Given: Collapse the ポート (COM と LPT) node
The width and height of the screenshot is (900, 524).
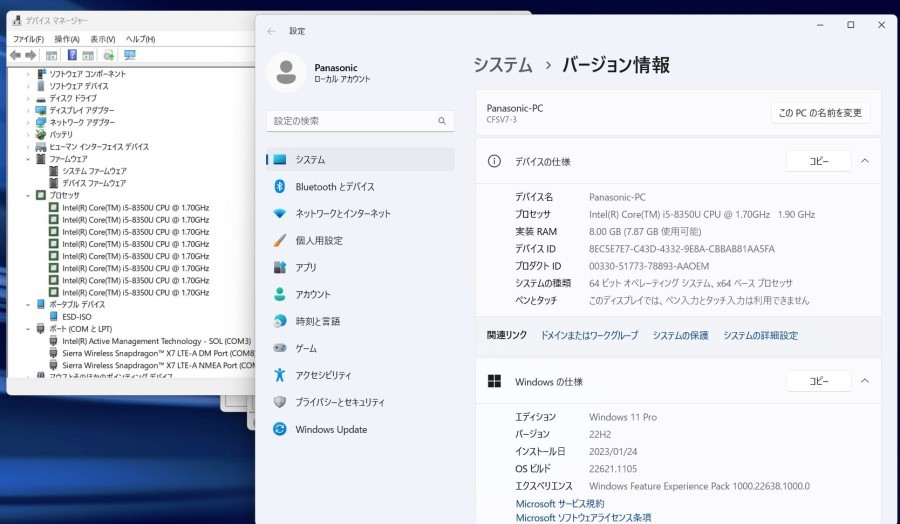Looking at the screenshot, I should (28, 329).
